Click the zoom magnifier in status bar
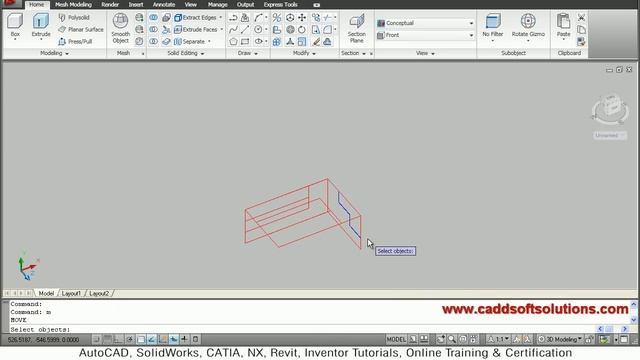The image size is (640, 360). pyautogui.click(x=452, y=339)
